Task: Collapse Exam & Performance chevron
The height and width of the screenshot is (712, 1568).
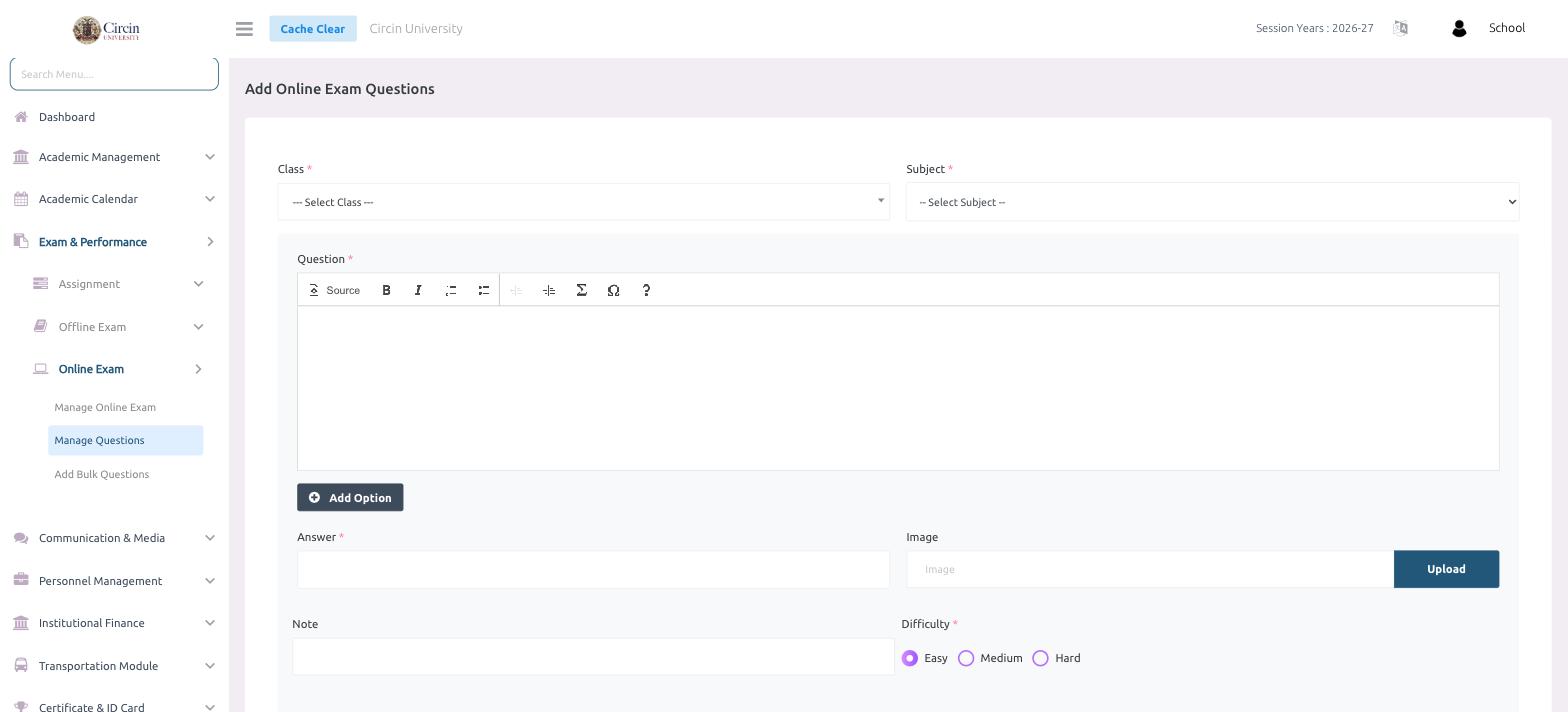Action: (209, 242)
